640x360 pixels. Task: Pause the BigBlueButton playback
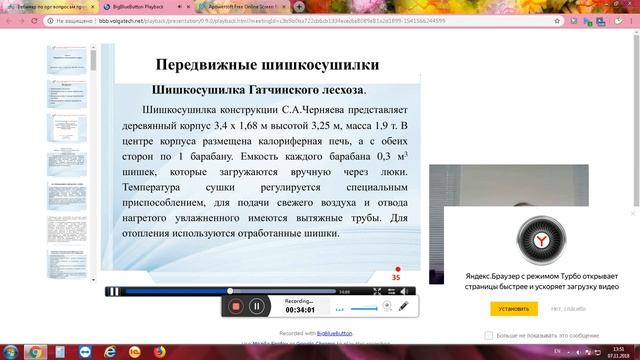(114, 291)
